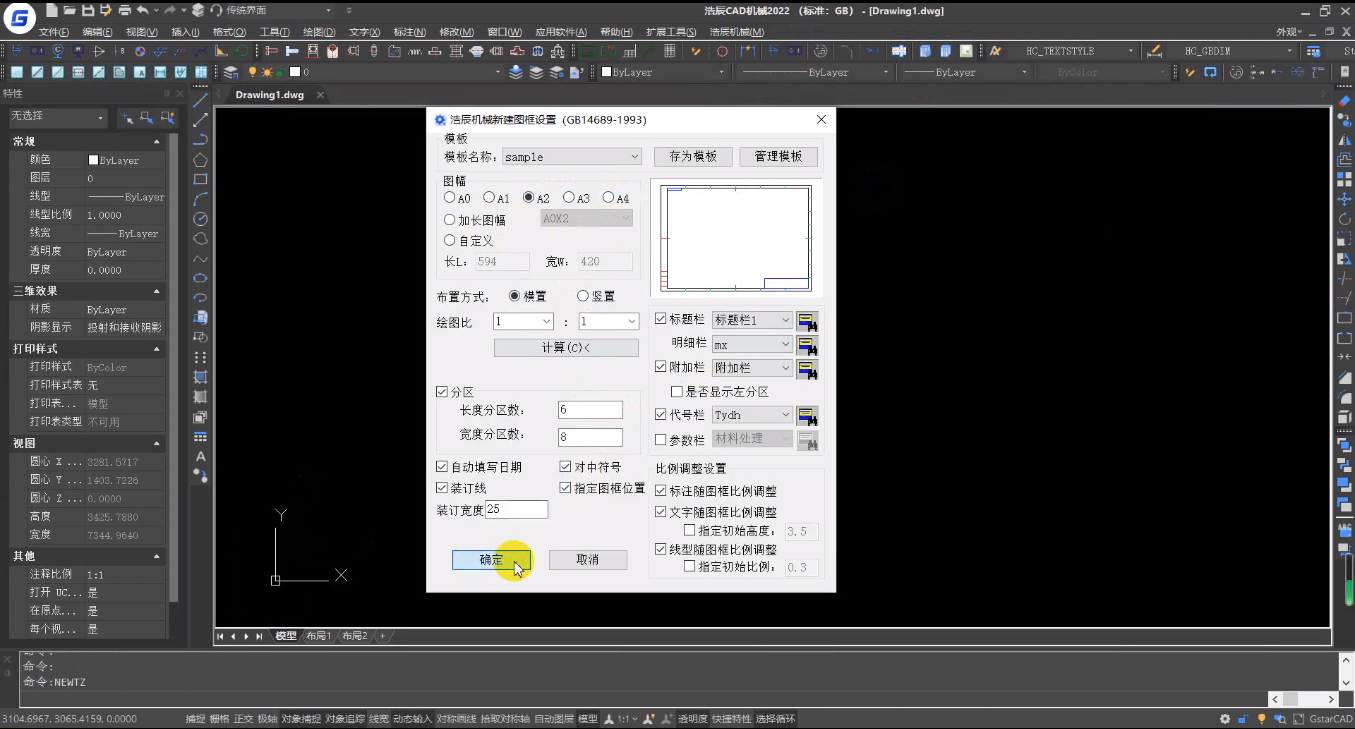
Task: Click the text style icon beside HC_TEXTSTYLE
Action: pyautogui.click(x=995, y=51)
